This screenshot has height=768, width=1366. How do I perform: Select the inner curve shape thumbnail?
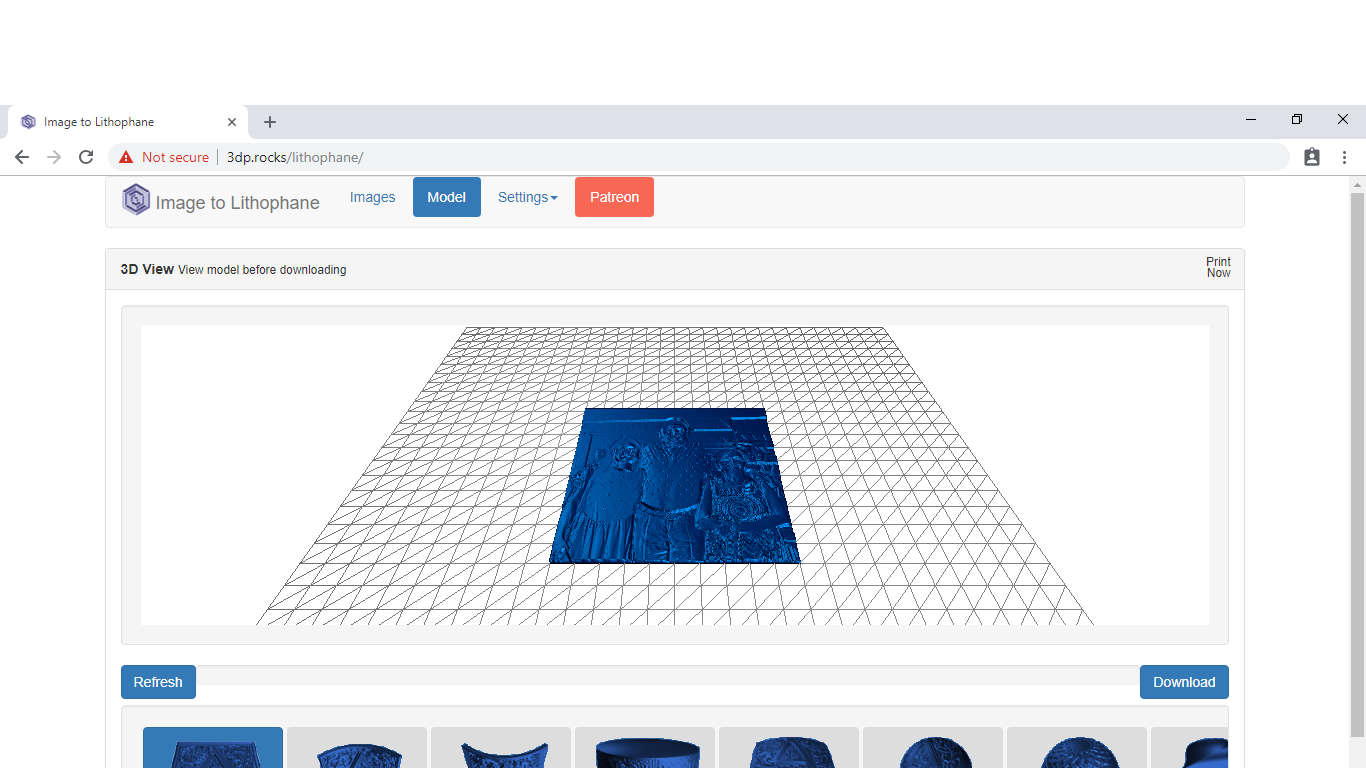click(501, 748)
